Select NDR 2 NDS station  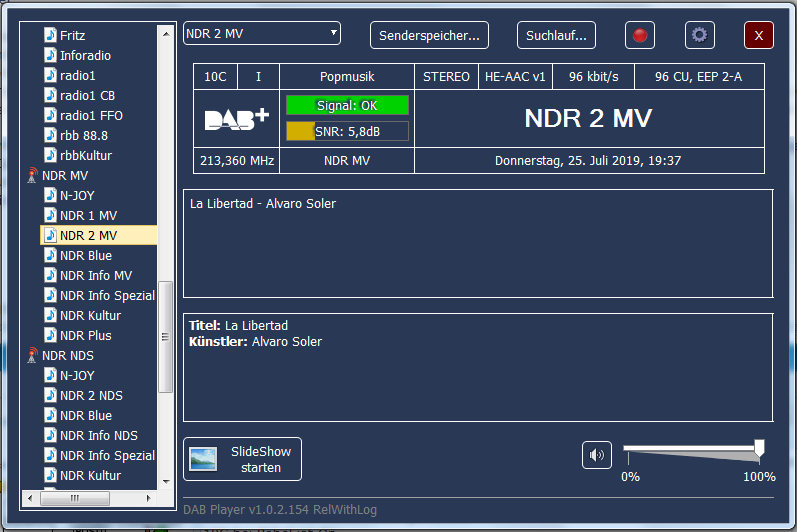point(91,396)
